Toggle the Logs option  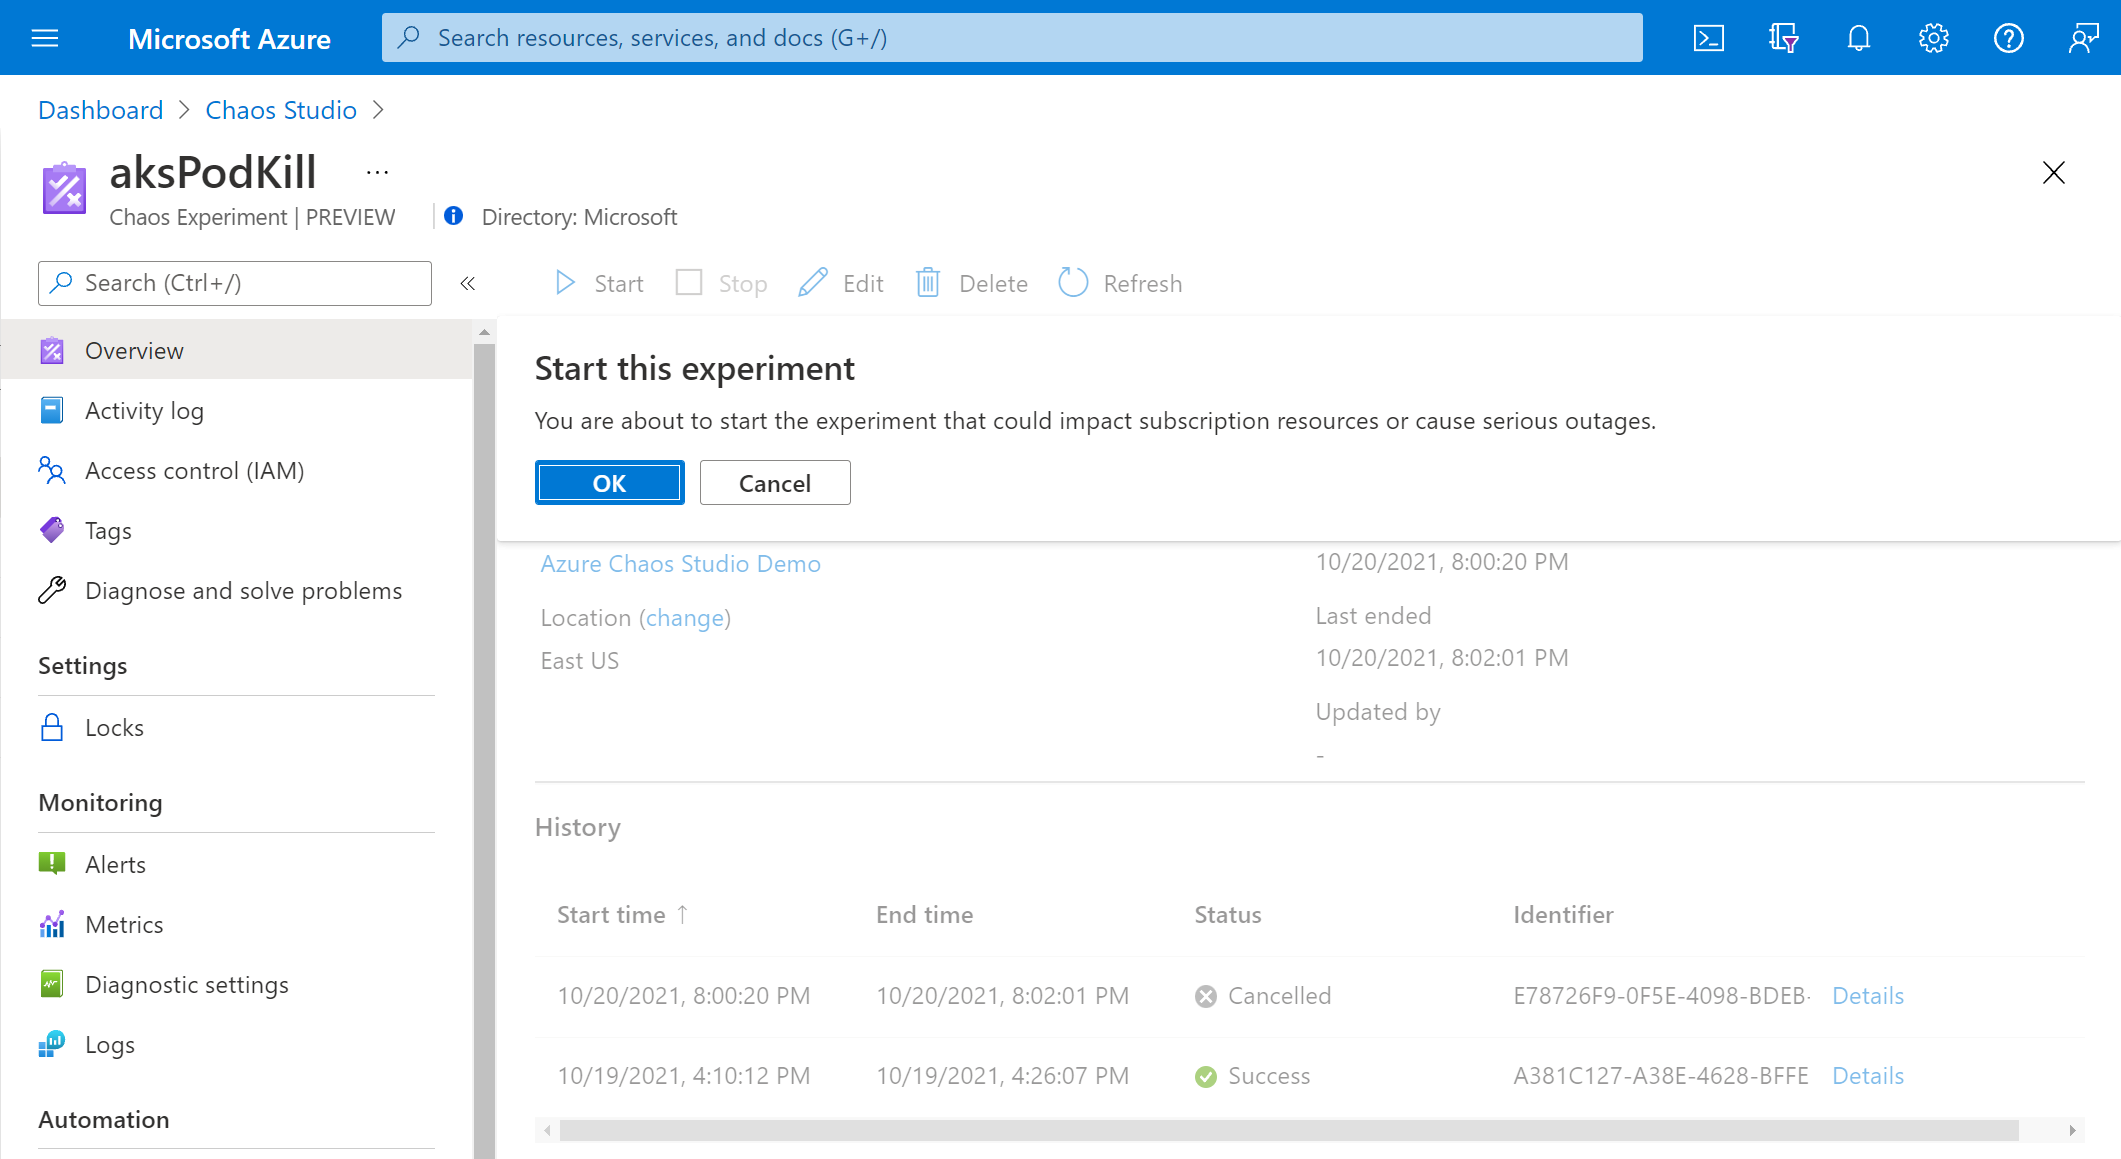pos(110,1045)
